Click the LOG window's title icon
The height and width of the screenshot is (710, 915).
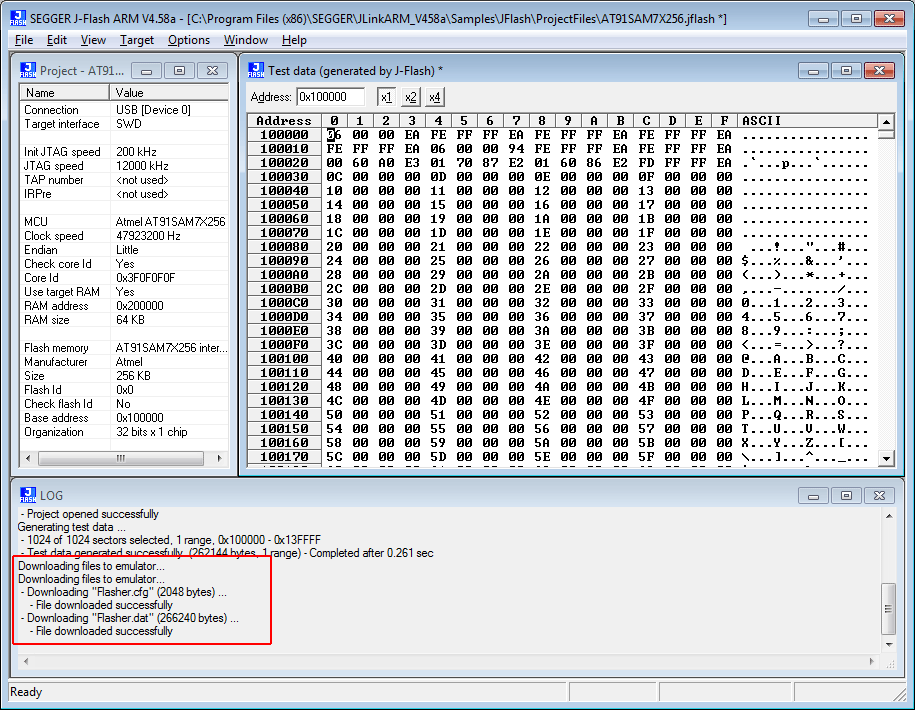(29, 495)
